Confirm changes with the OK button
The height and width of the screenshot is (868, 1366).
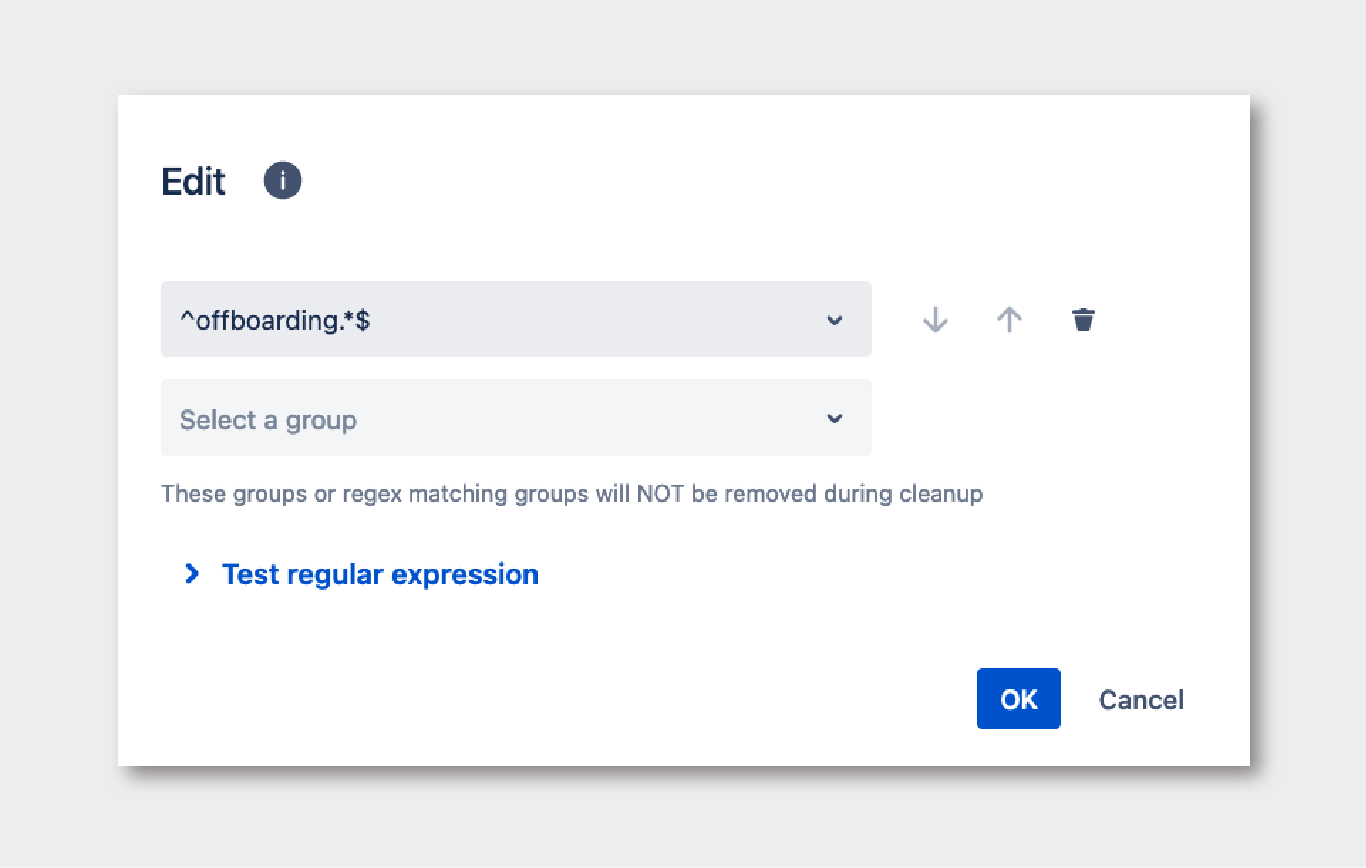tap(1018, 699)
